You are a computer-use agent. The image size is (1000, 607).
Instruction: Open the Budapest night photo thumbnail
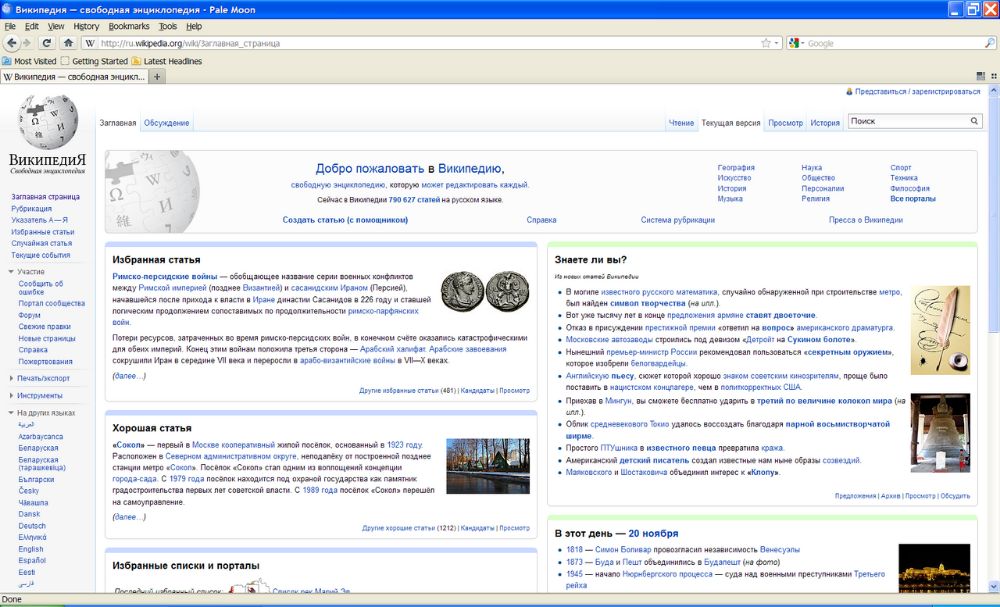934,568
